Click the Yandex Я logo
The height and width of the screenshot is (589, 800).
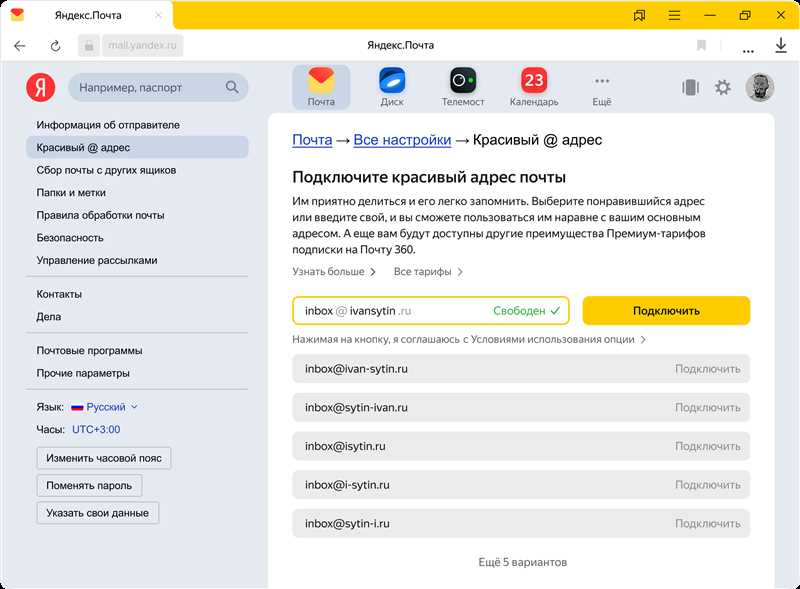pyautogui.click(x=40, y=87)
